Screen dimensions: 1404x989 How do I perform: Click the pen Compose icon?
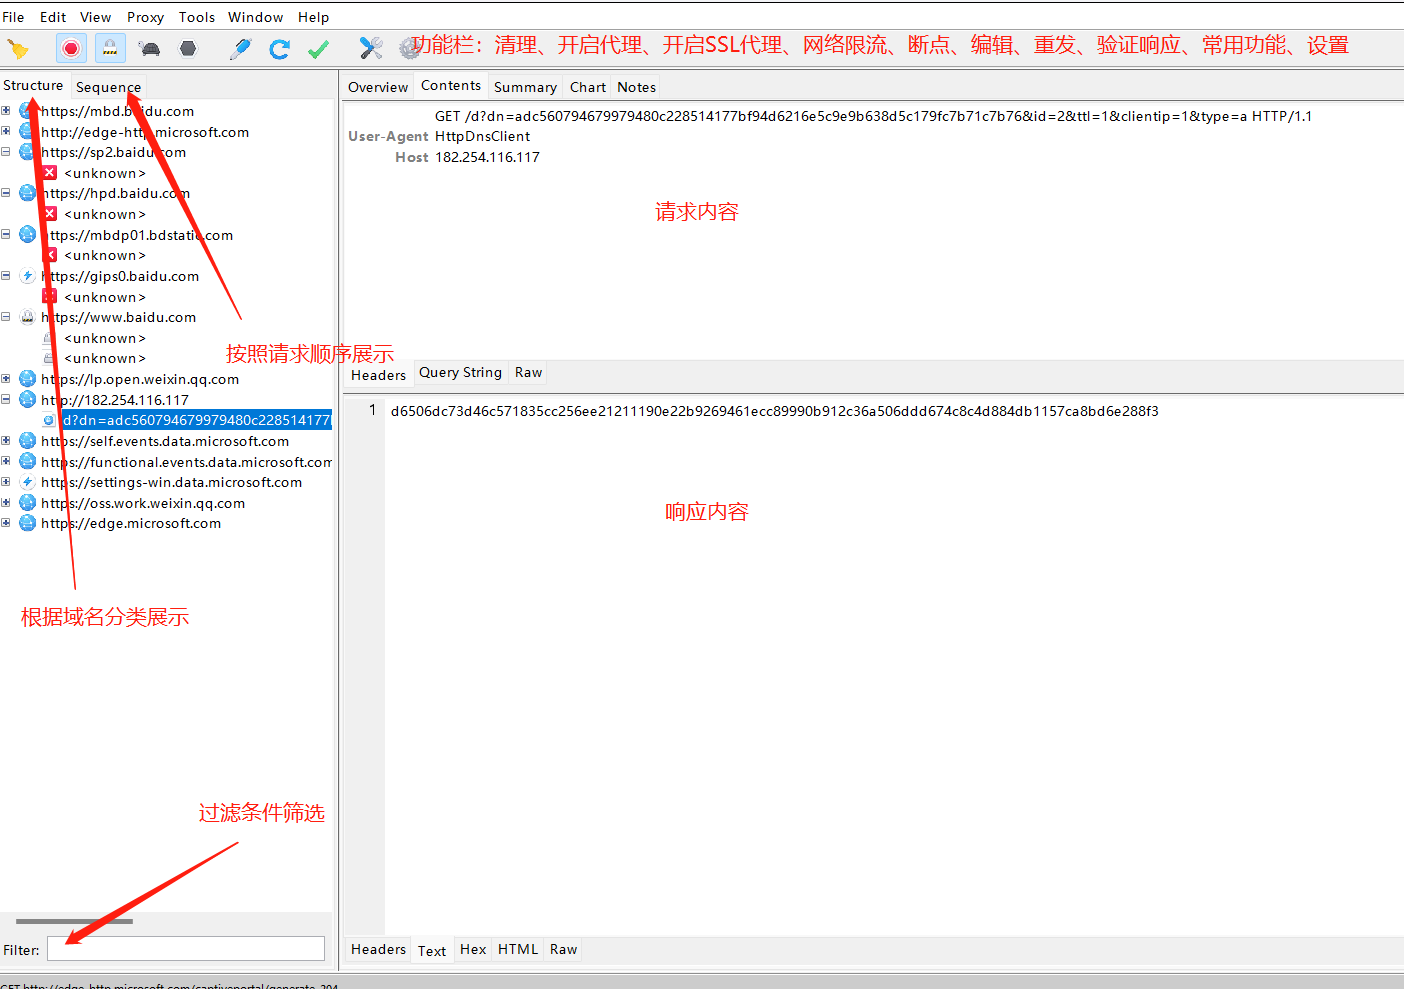(240, 48)
